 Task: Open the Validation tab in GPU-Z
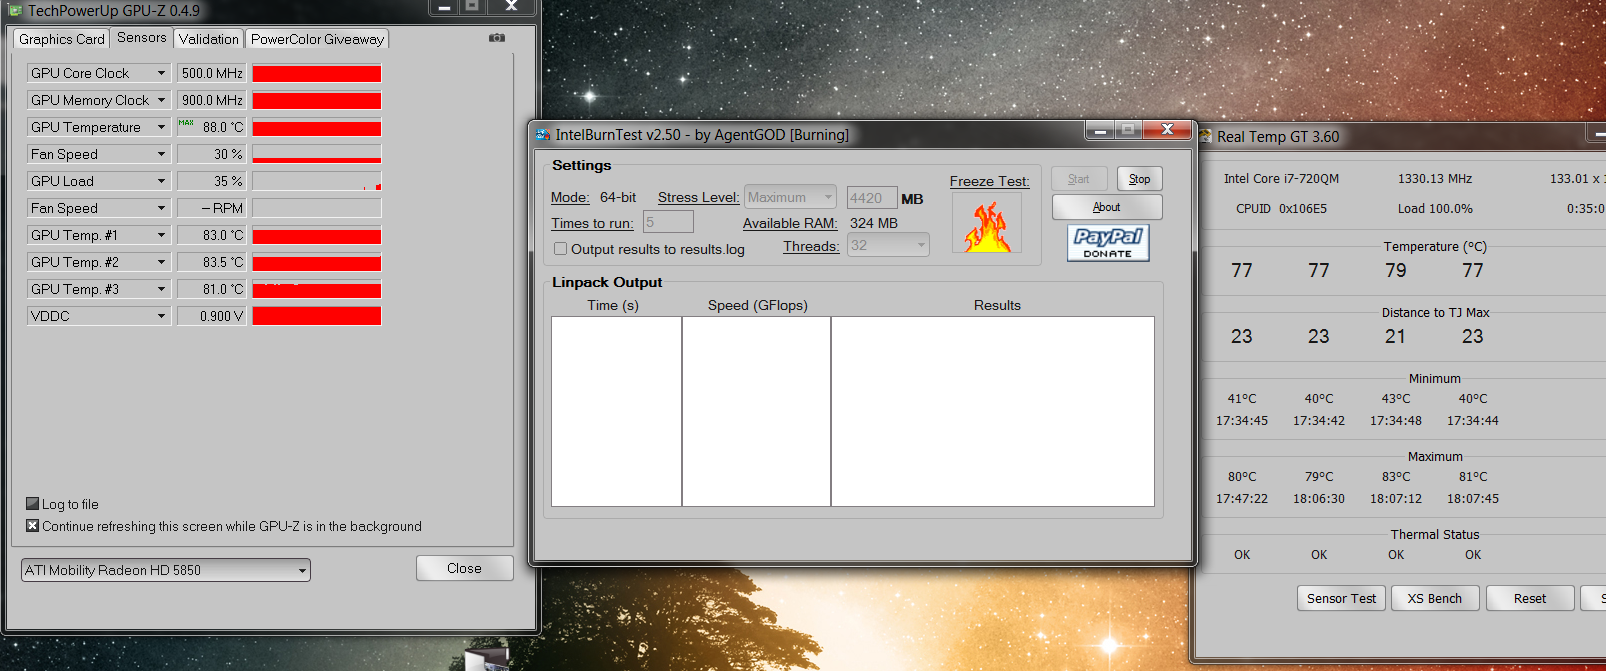coord(209,39)
